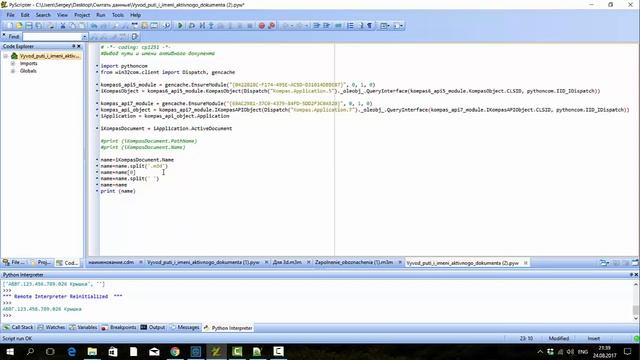Close the Vyvod_puti (2).pyw tab
The width and height of the screenshot is (640, 360).
526,263
